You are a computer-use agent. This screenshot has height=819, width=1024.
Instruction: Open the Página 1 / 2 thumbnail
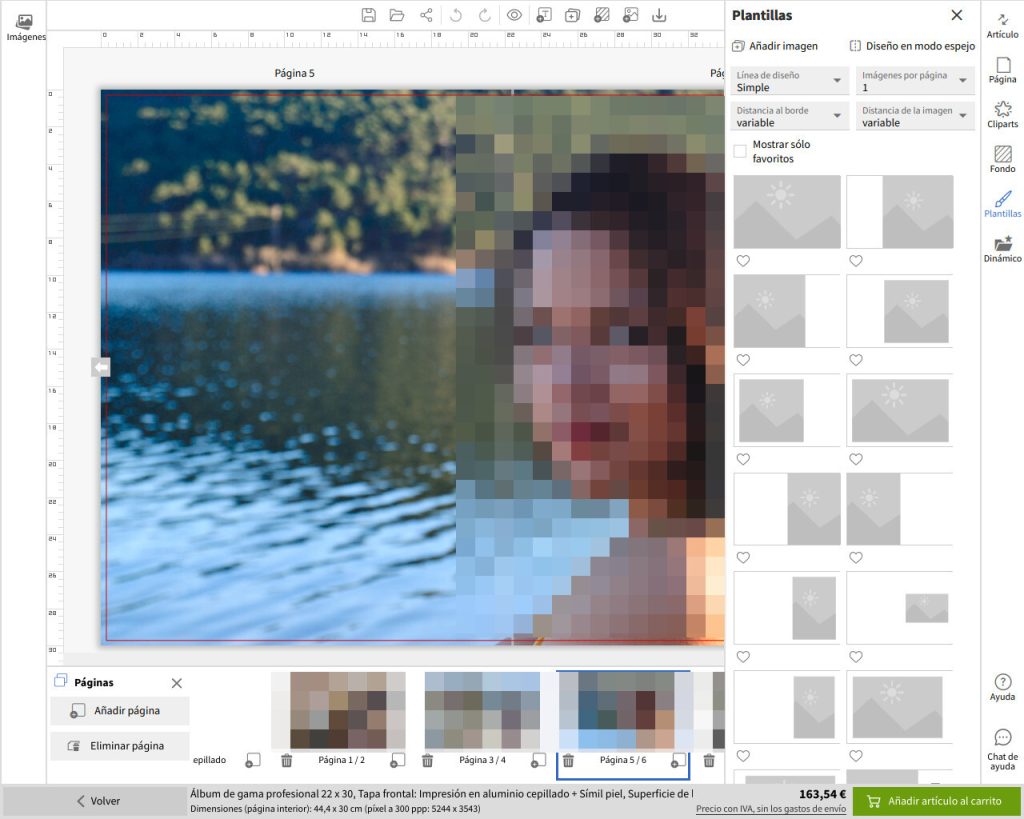pos(338,710)
